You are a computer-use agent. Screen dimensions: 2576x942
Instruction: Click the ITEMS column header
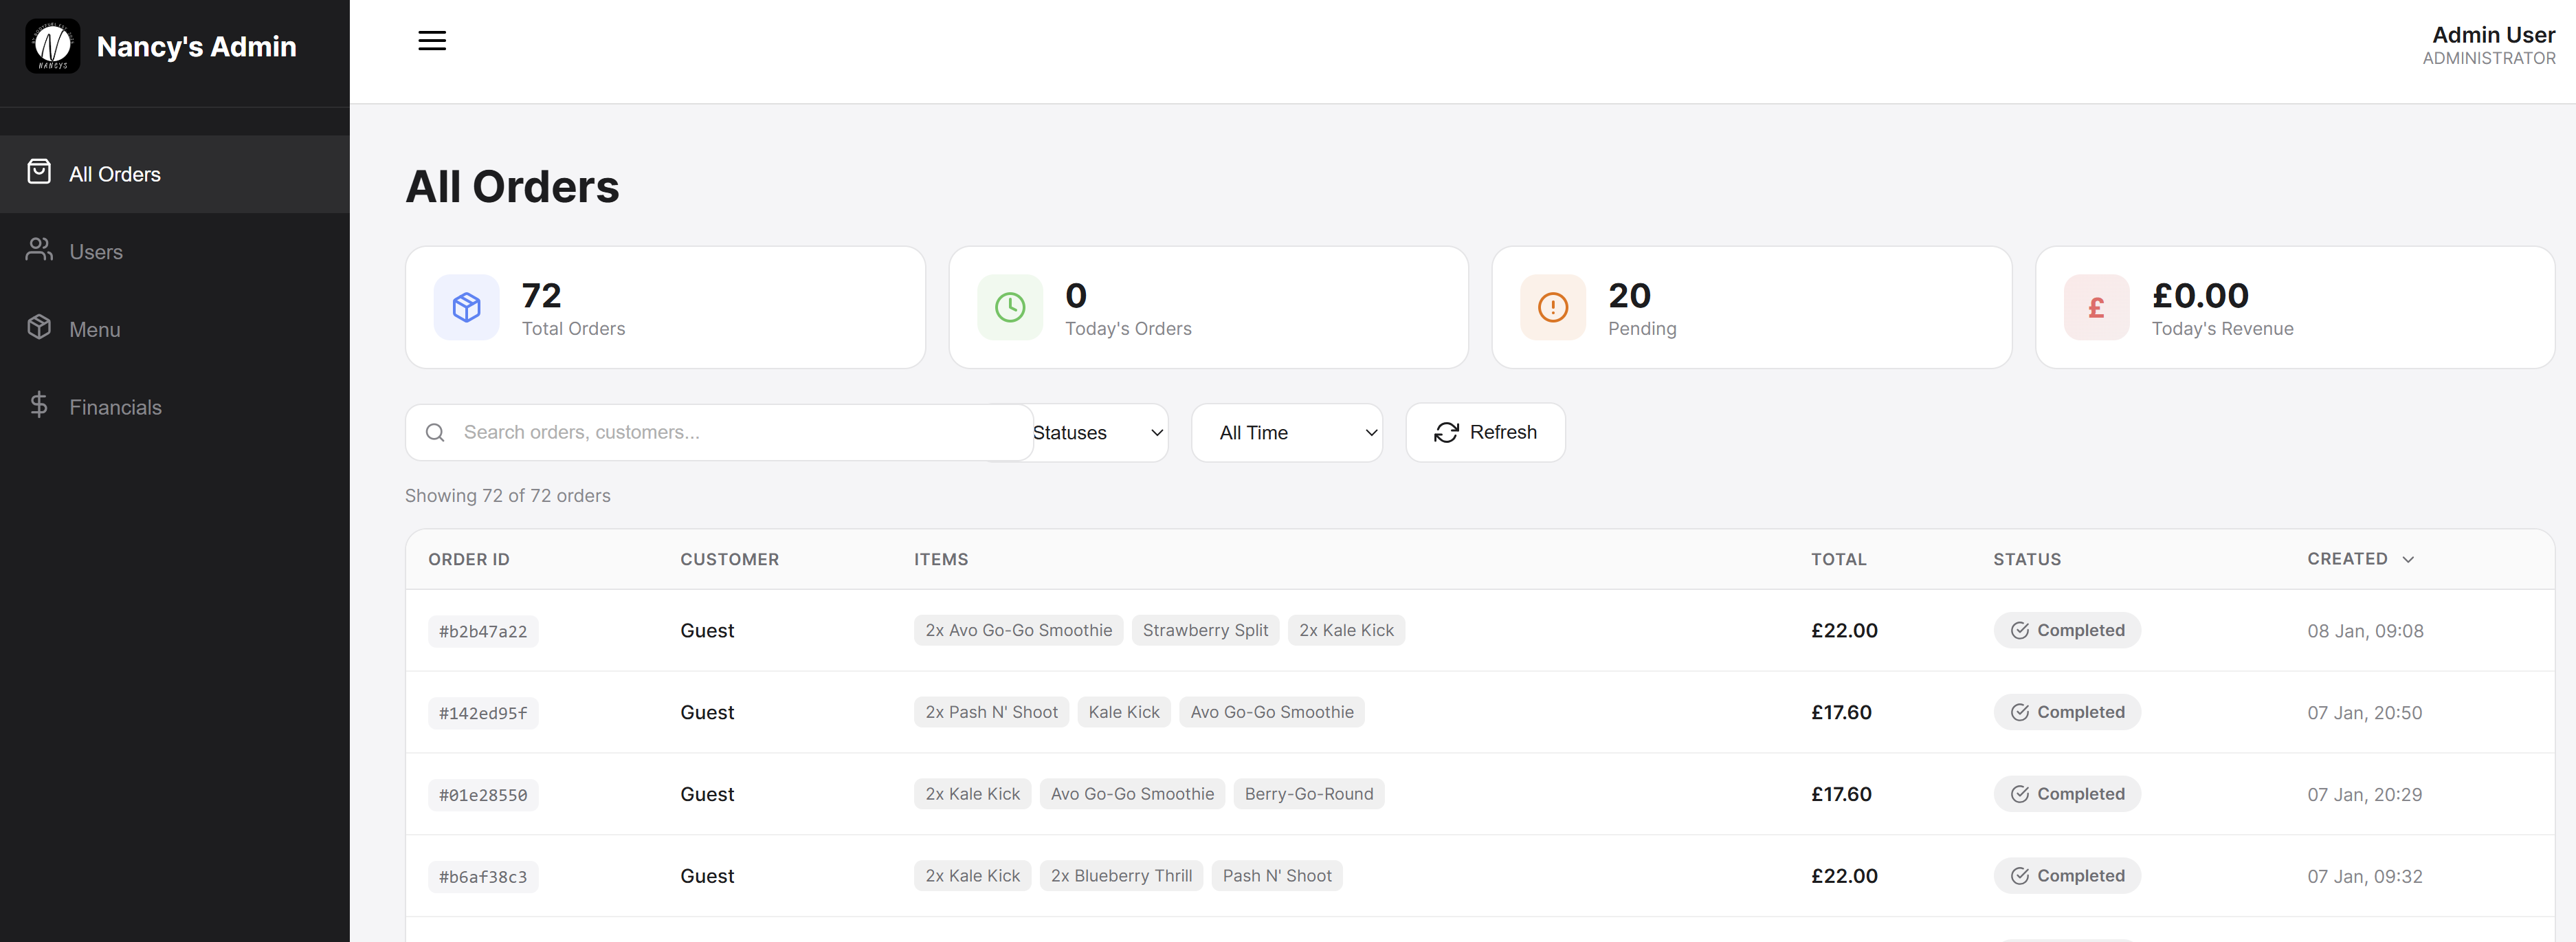(x=941, y=560)
